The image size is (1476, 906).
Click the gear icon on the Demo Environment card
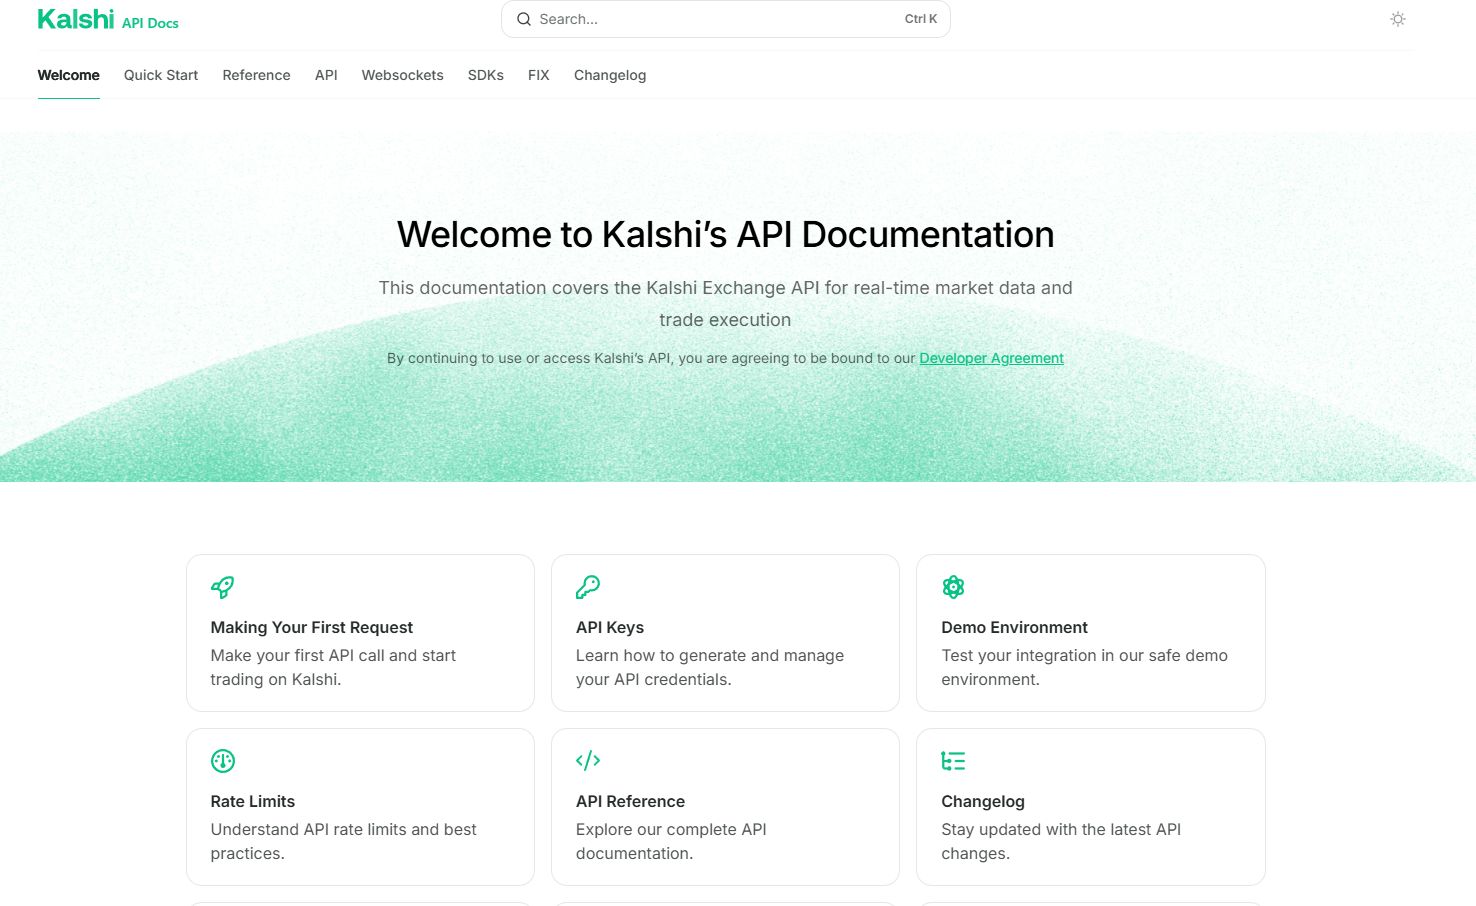coord(953,588)
